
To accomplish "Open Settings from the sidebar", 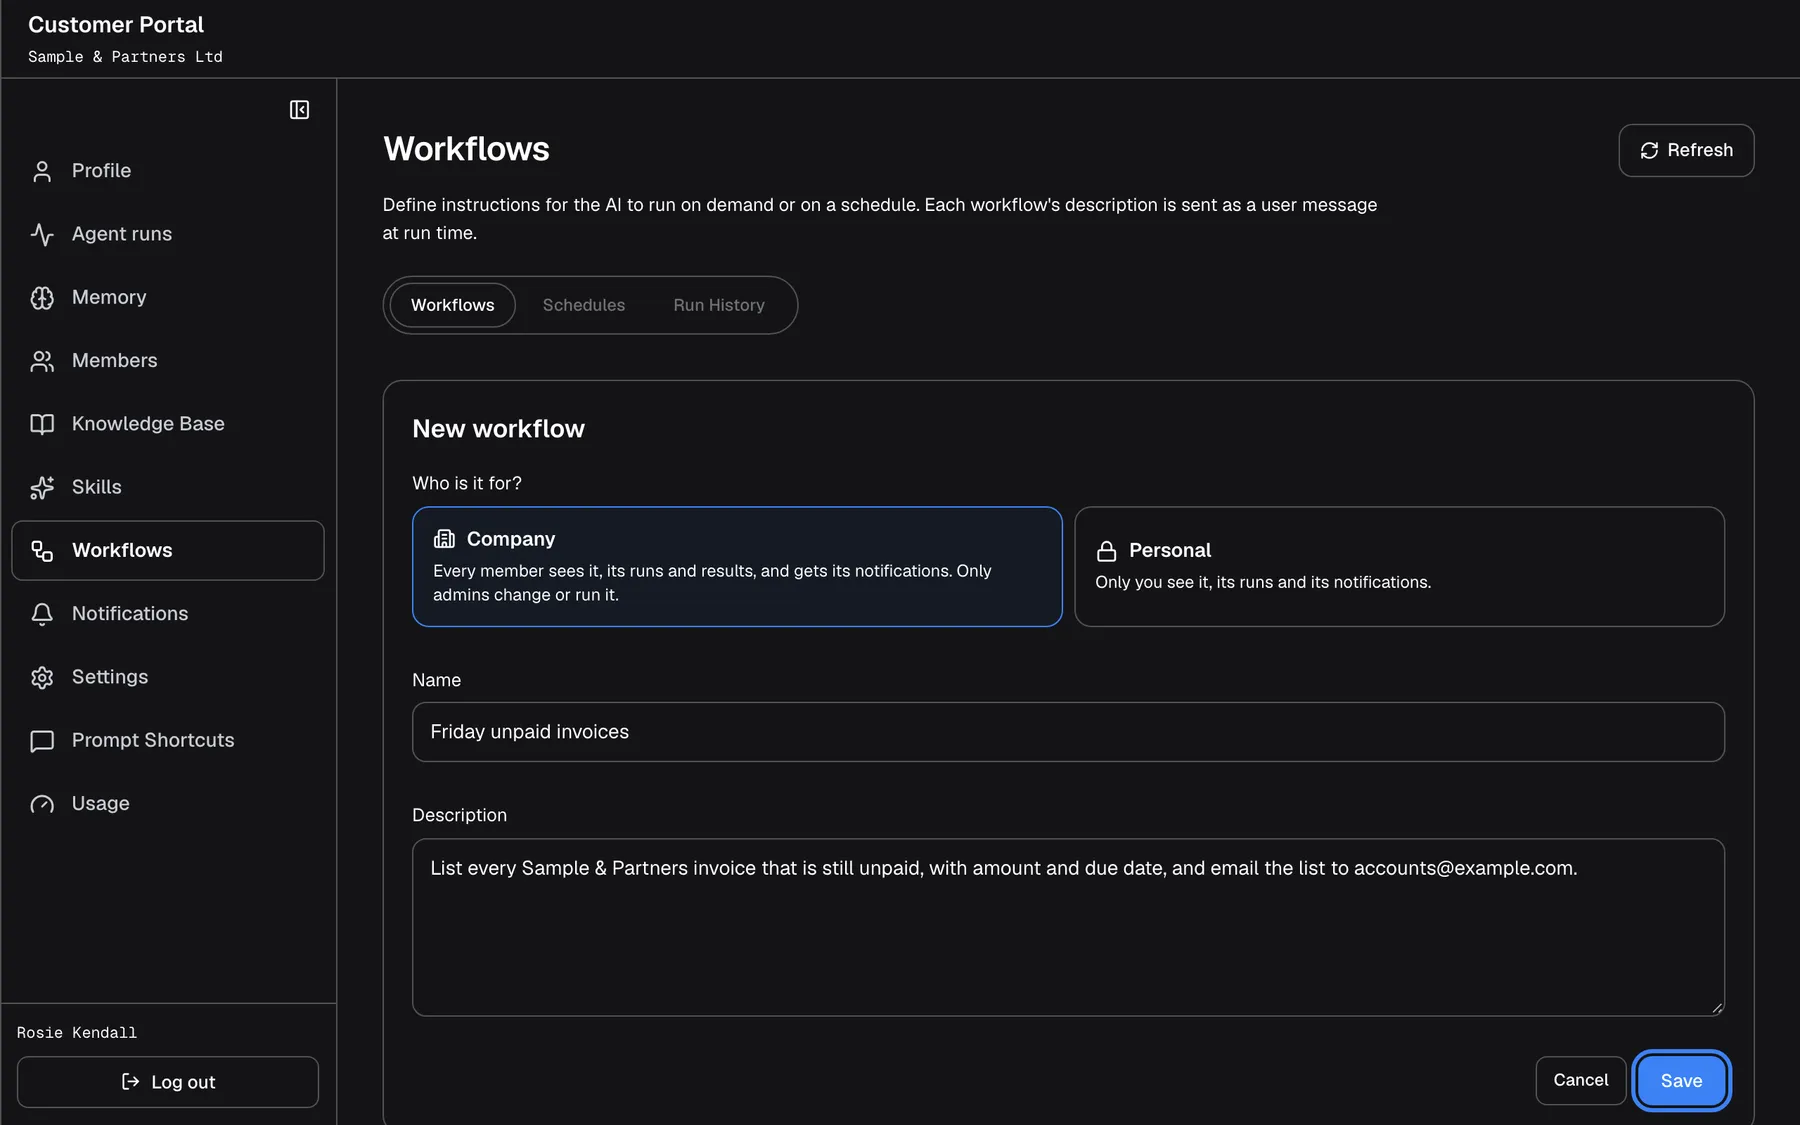I will [168, 677].
